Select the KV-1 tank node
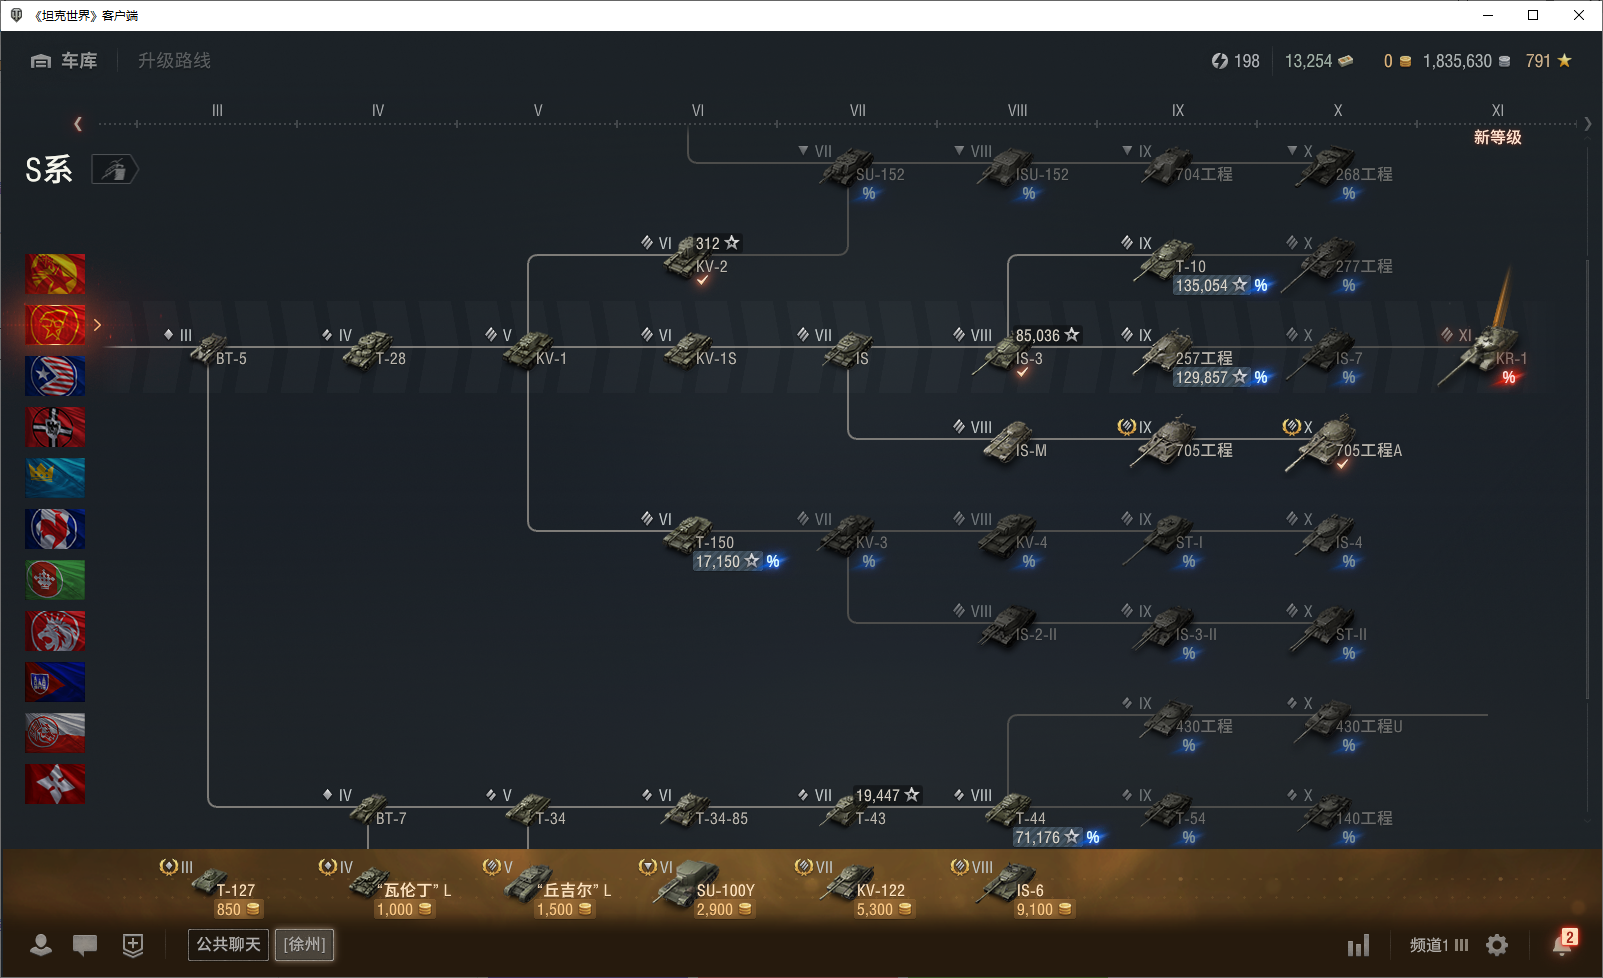The width and height of the screenshot is (1603, 978). (530, 349)
